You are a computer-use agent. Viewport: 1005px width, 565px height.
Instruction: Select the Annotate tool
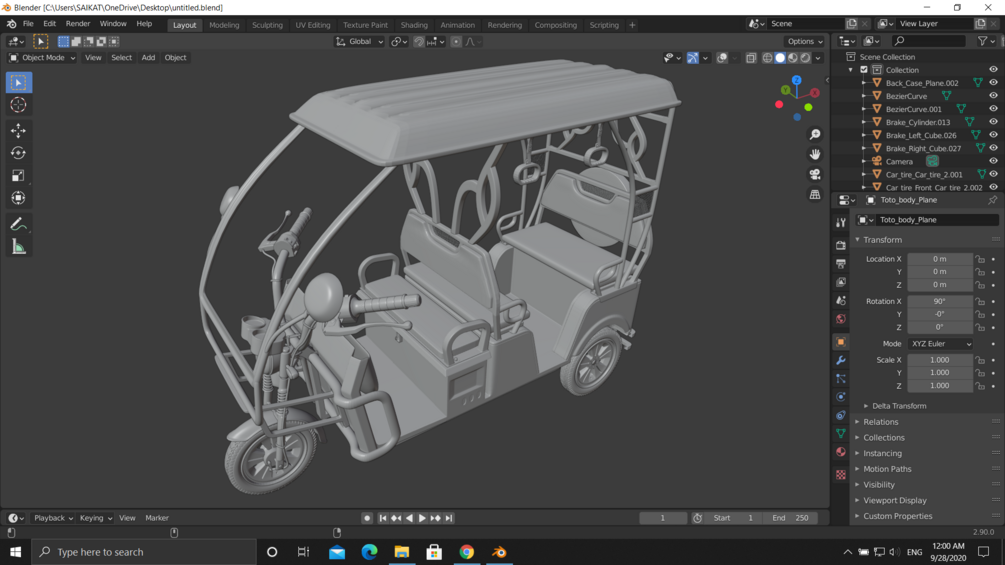(x=18, y=224)
